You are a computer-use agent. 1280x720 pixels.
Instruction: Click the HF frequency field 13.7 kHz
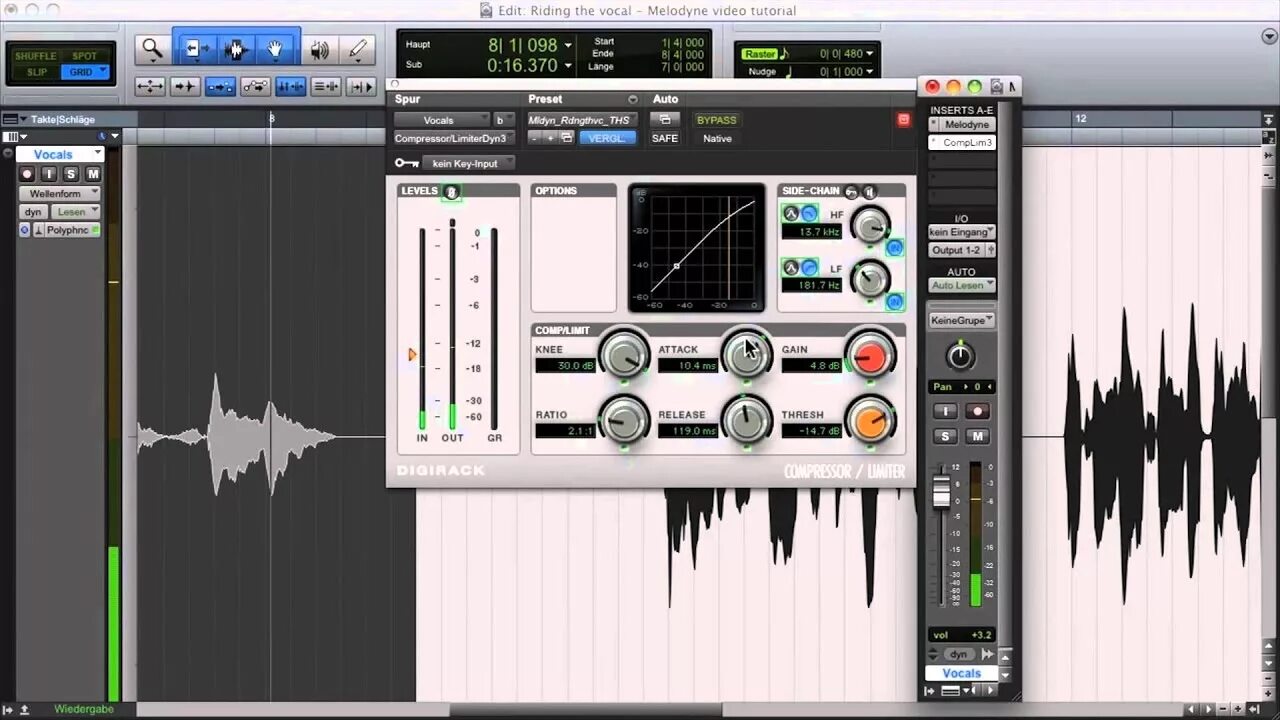pos(812,232)
